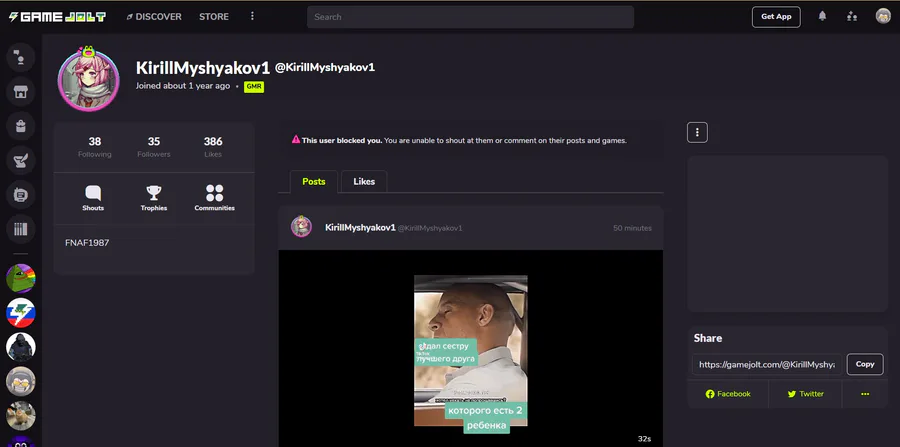Click the Game Jolt logo
This screenshot has height=447, width=900.
[x=57, y=17]
